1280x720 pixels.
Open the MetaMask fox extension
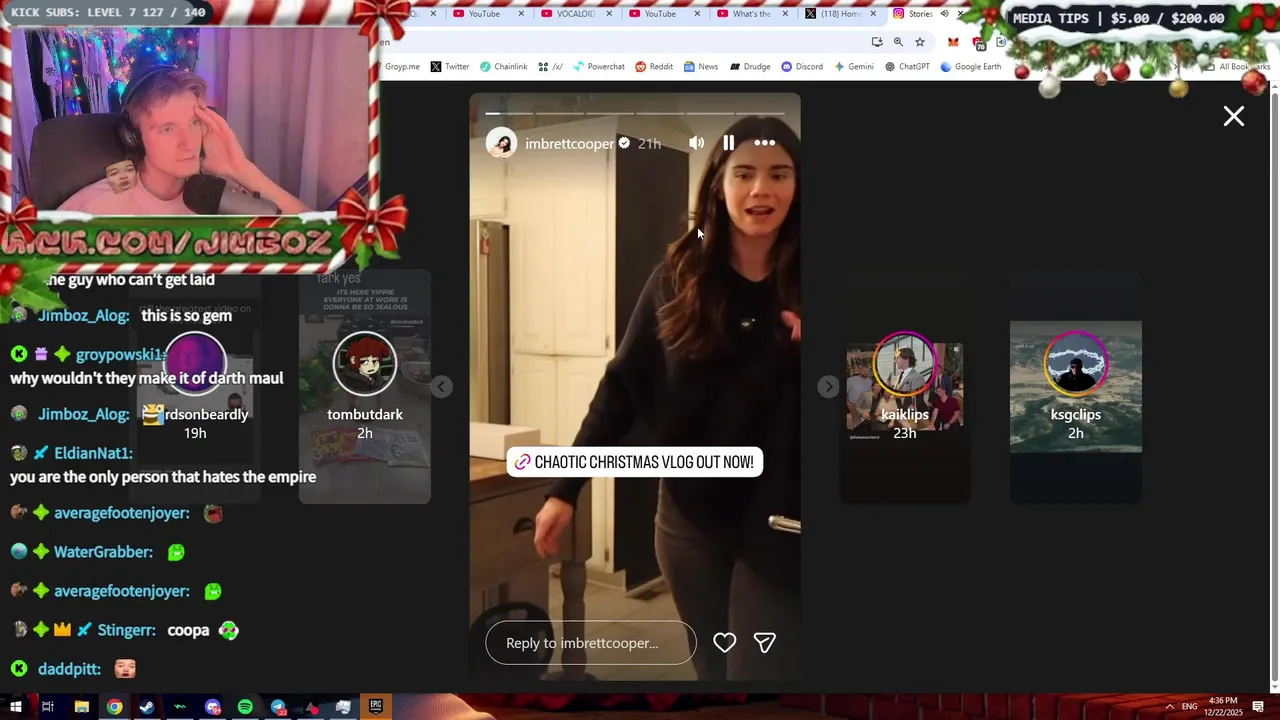pyautogui.click(x=953, y=42)
